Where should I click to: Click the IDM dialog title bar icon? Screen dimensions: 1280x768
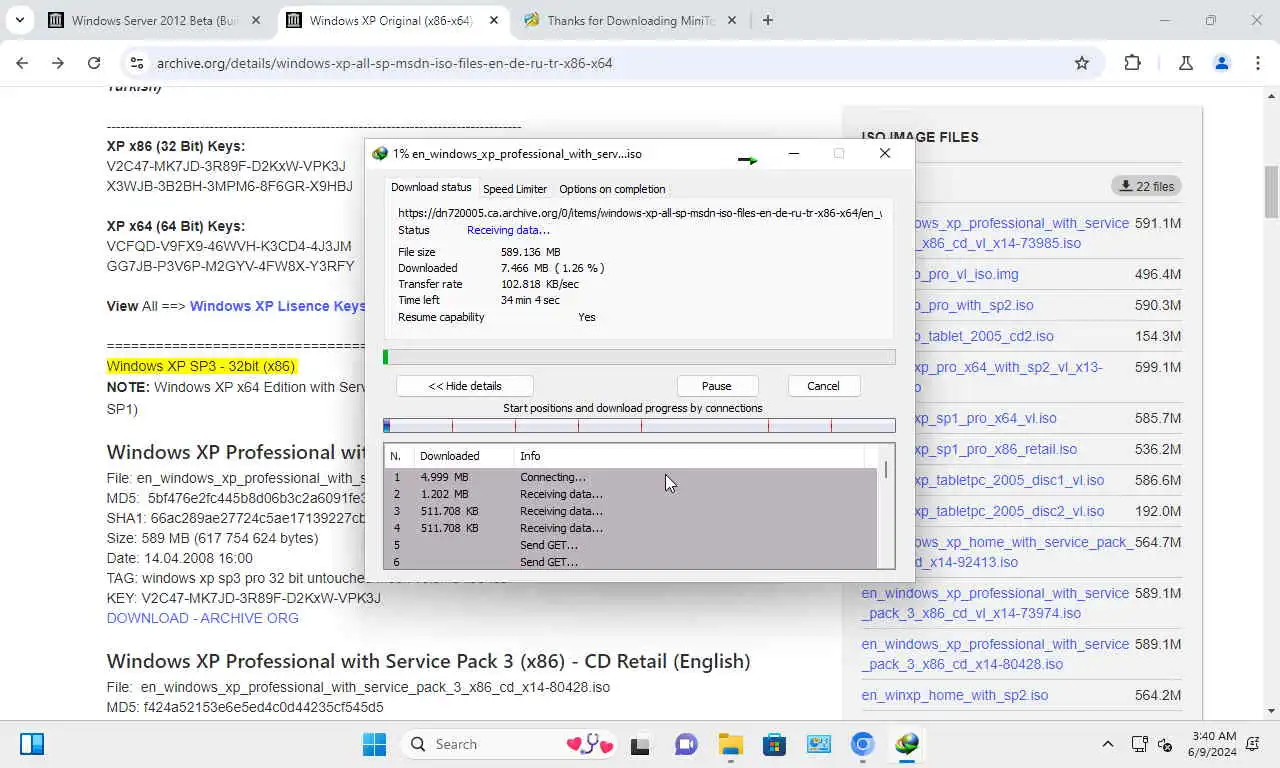(x=380, y=154)
